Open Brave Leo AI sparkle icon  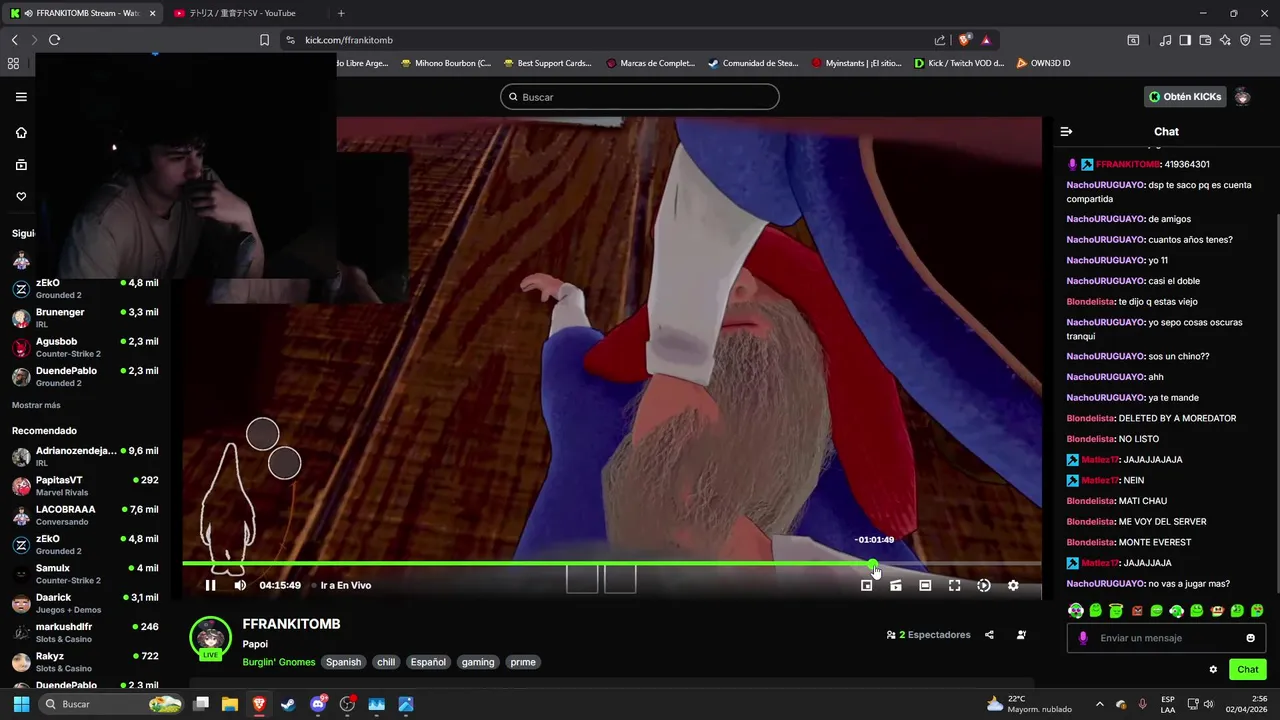[x=1225, y=40]
